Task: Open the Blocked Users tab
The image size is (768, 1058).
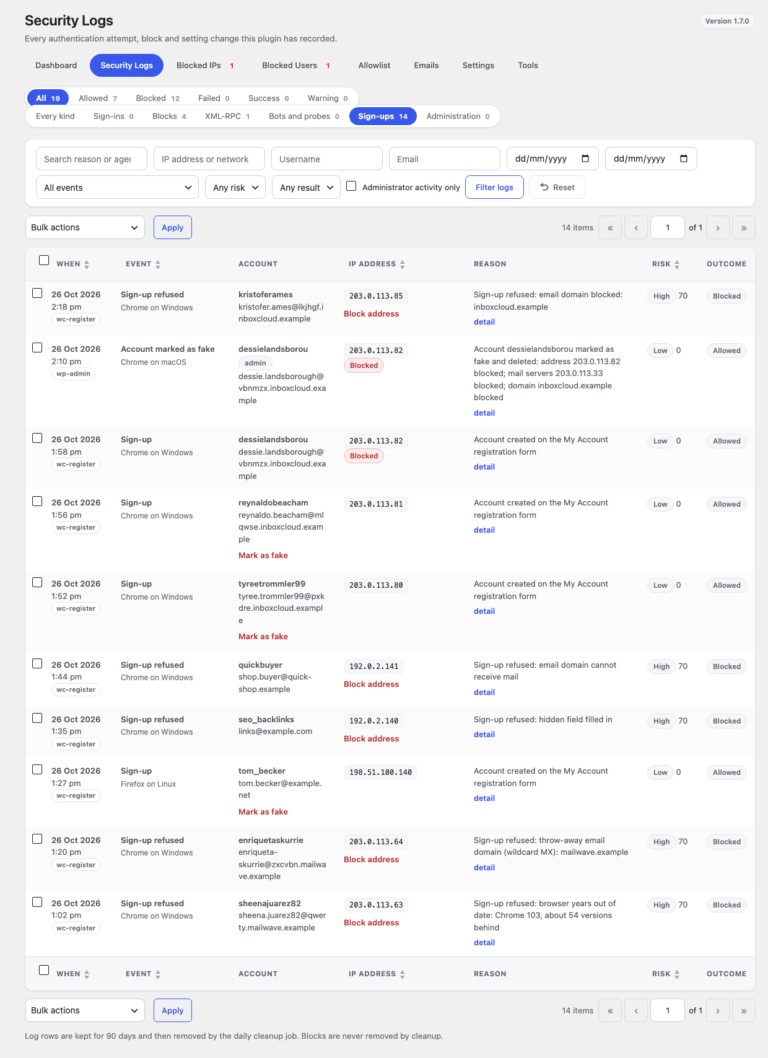Action: pos(296,65)
